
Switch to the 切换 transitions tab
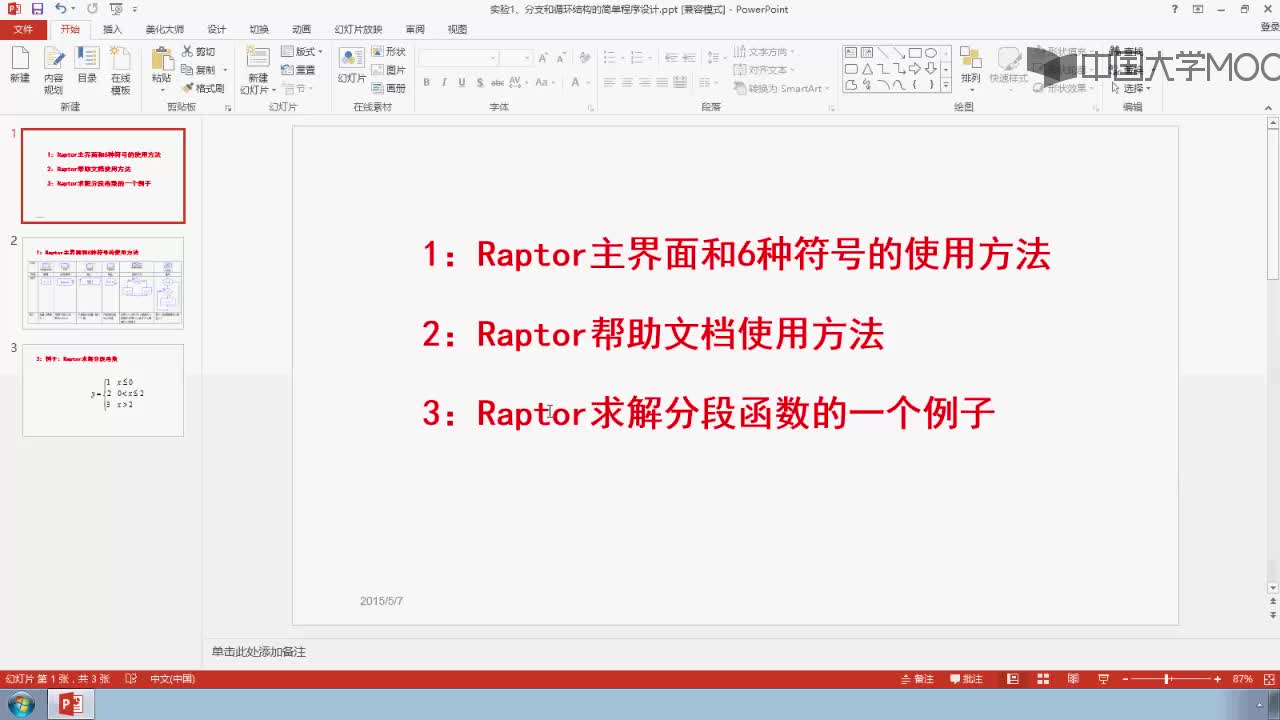258,30
